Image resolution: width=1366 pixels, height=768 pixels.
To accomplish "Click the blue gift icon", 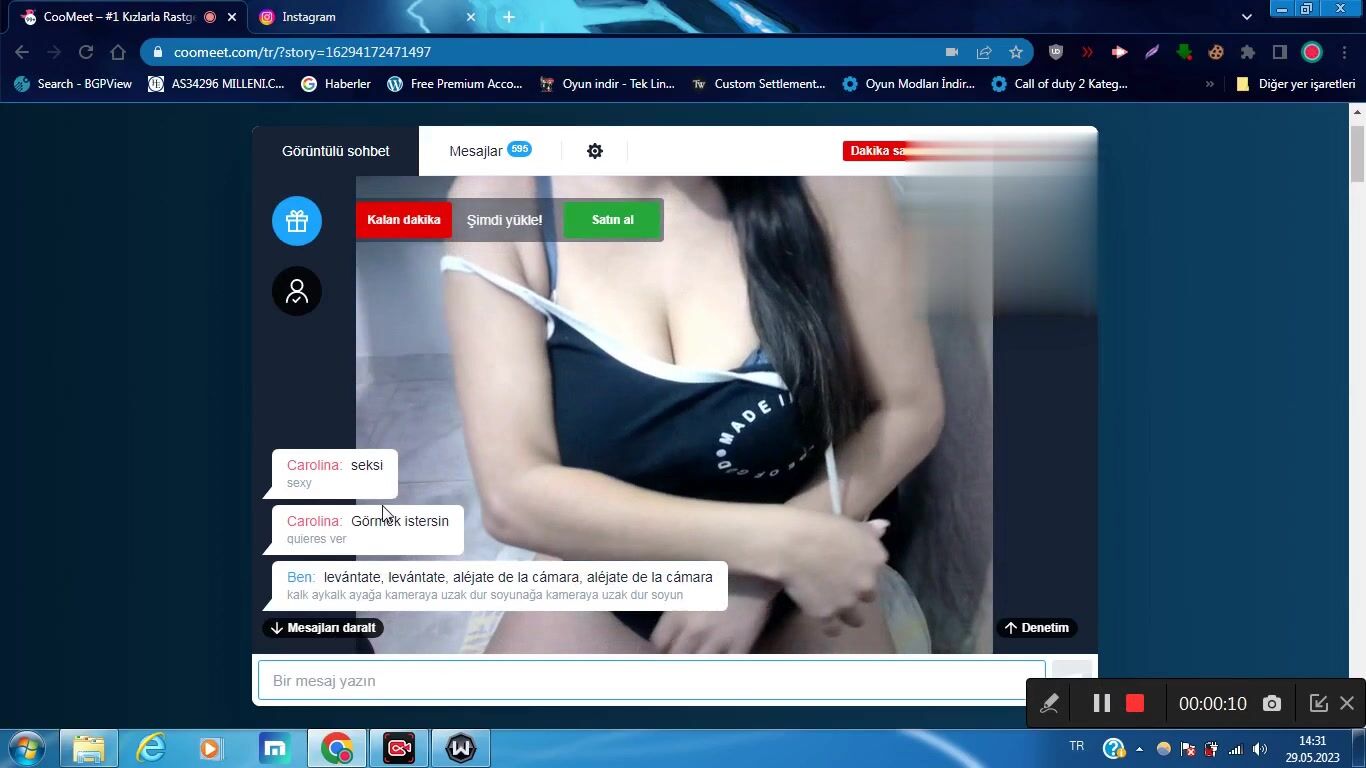I will pyautogui.click(x=297, y=221).
